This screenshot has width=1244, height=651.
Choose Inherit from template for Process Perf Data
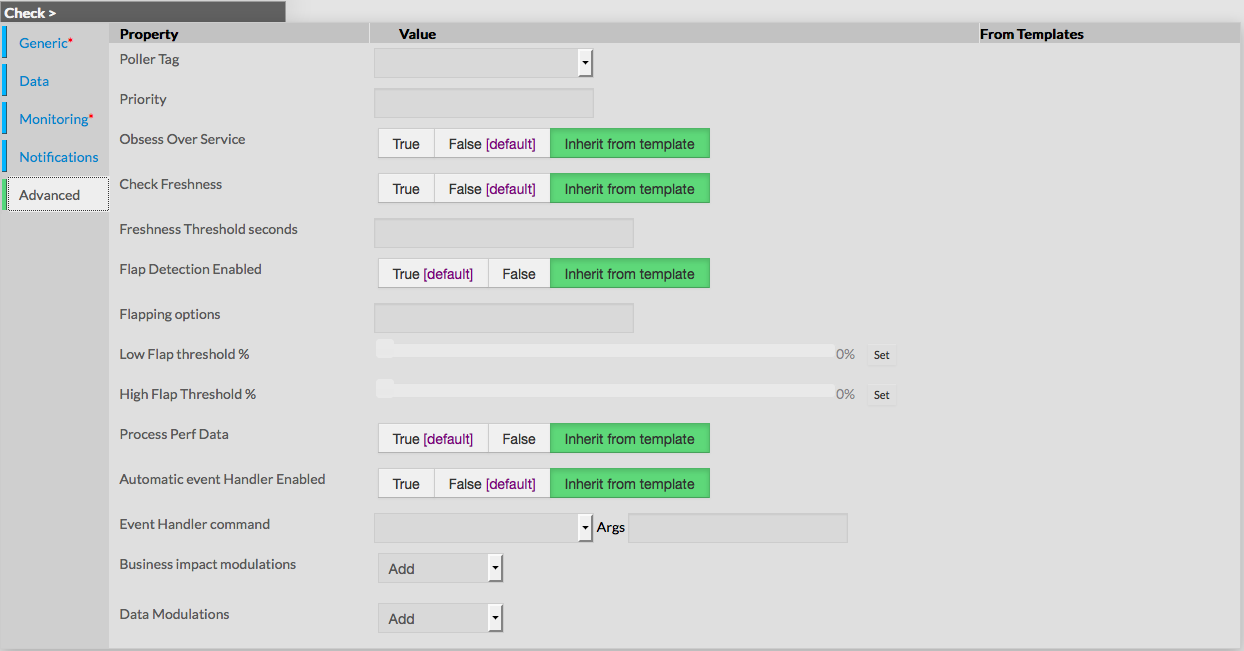pyautogui.click(x=629, y=439)
